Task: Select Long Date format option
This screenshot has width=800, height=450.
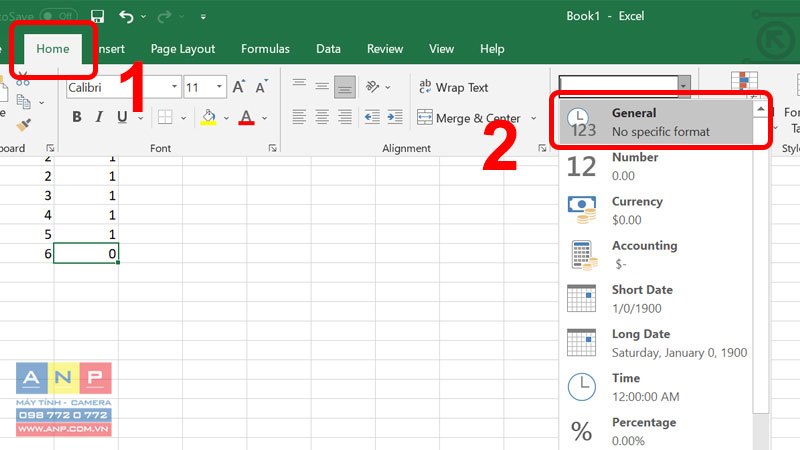Action: [x=656, y=343]
